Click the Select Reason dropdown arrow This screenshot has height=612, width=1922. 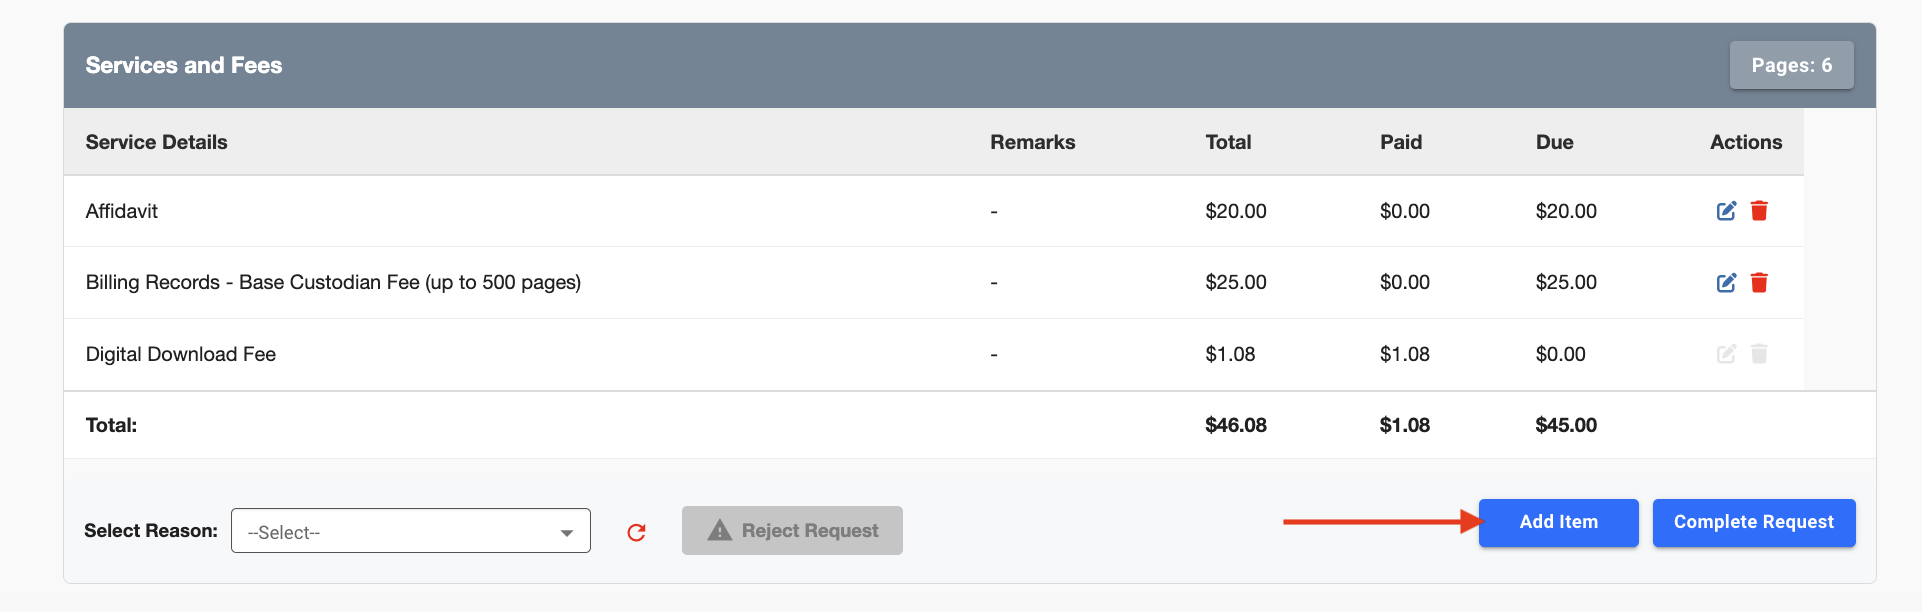567,533
